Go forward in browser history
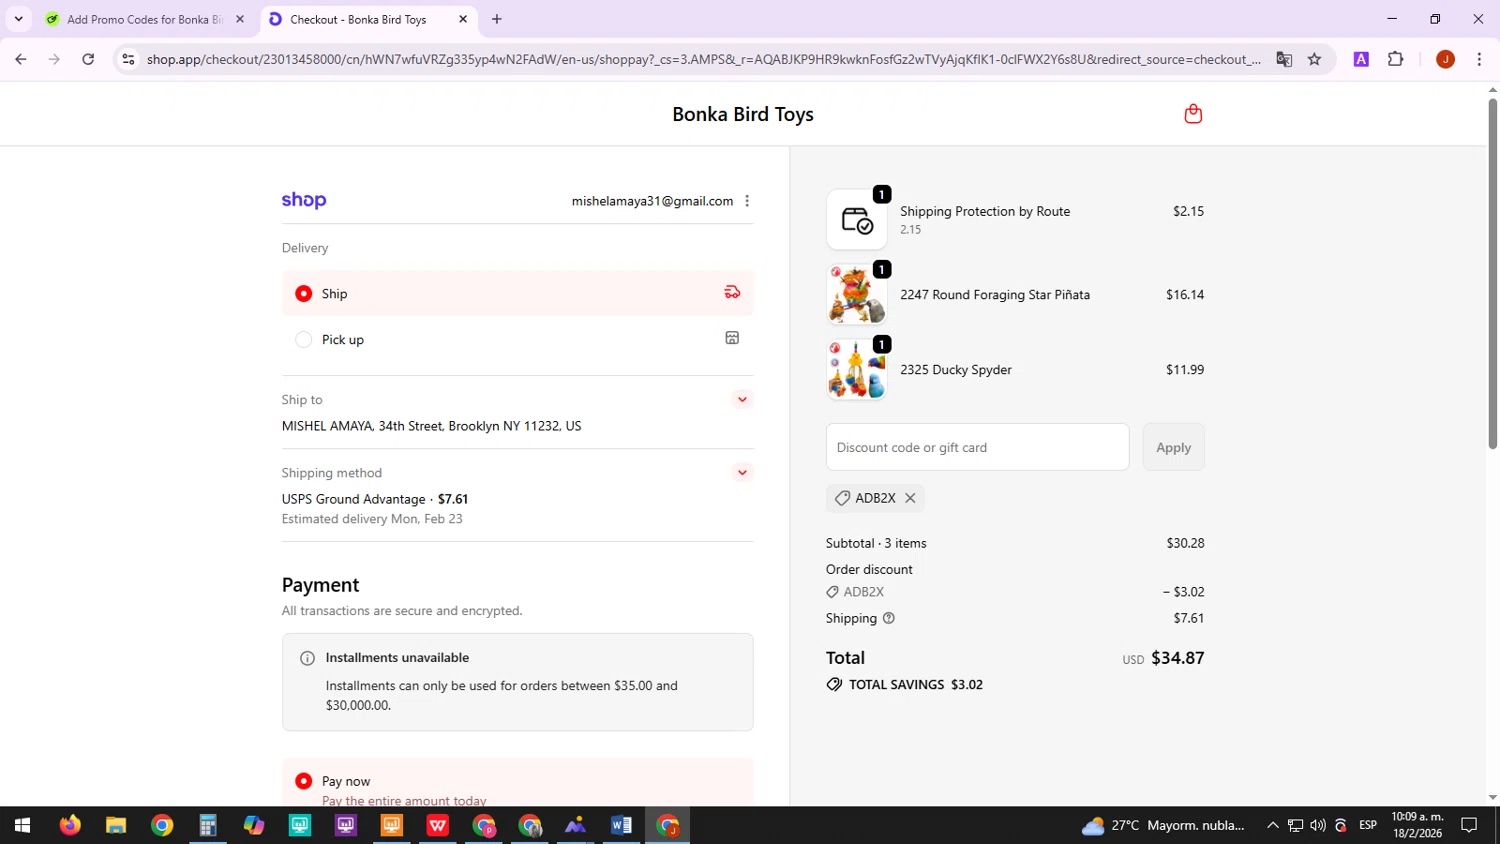This screenshot has width=1500, height=844. click(x=54, y=59)
